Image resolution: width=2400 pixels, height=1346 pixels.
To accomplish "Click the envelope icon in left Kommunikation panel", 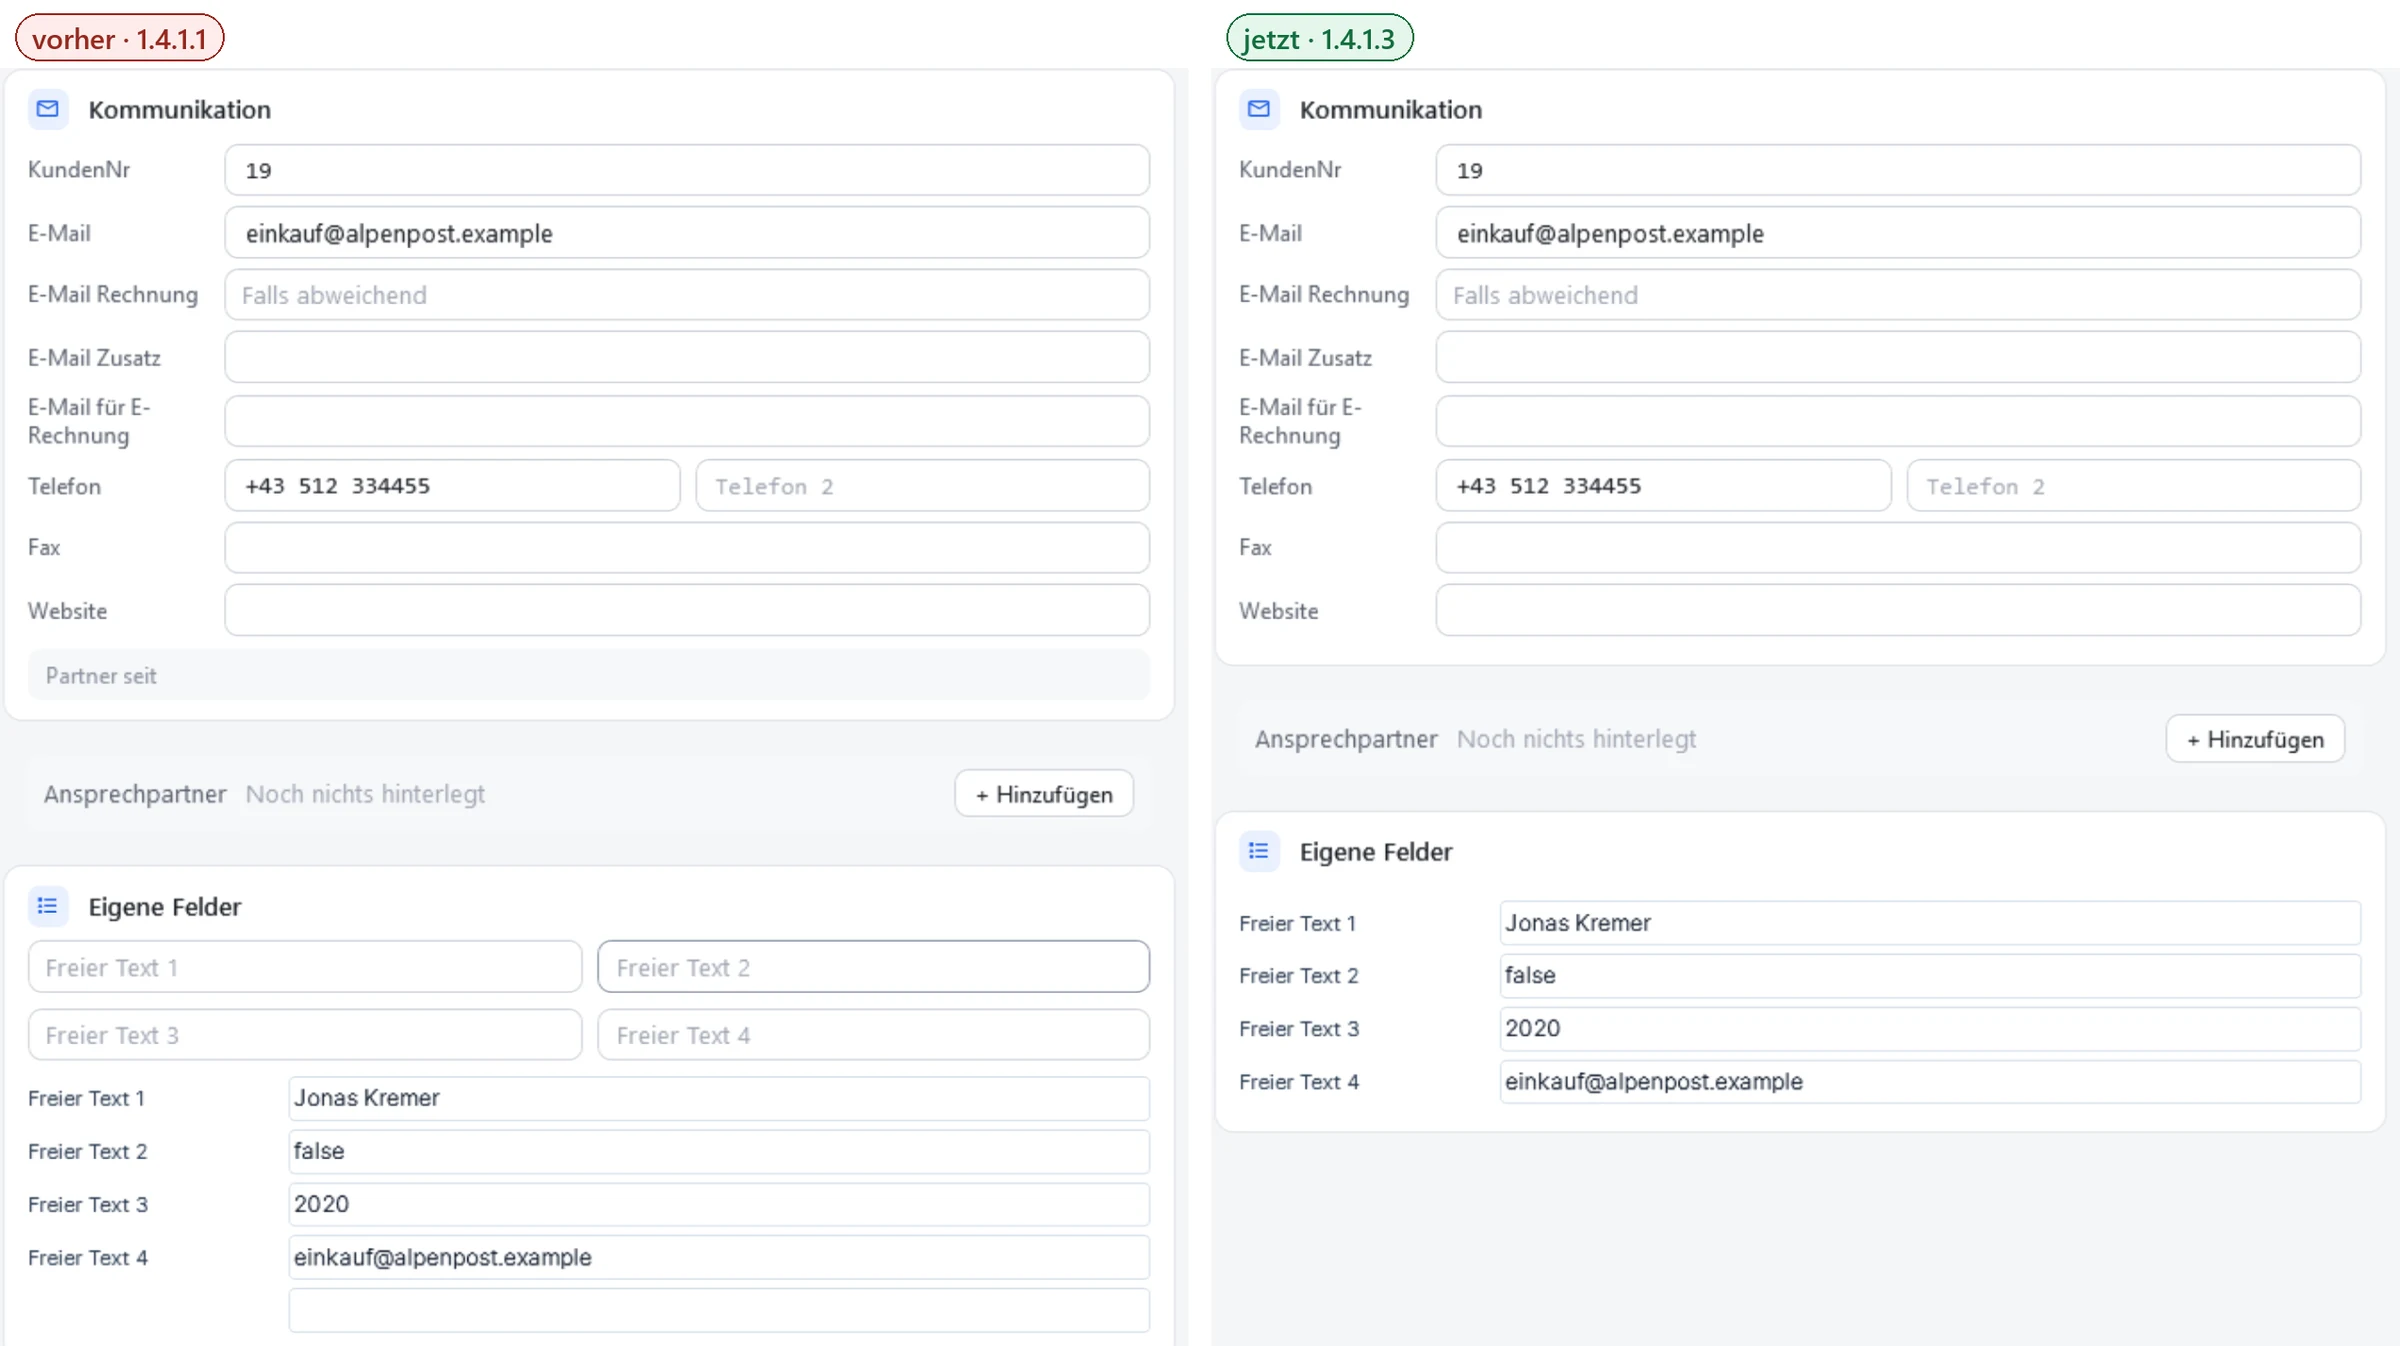I will (48, 109).
